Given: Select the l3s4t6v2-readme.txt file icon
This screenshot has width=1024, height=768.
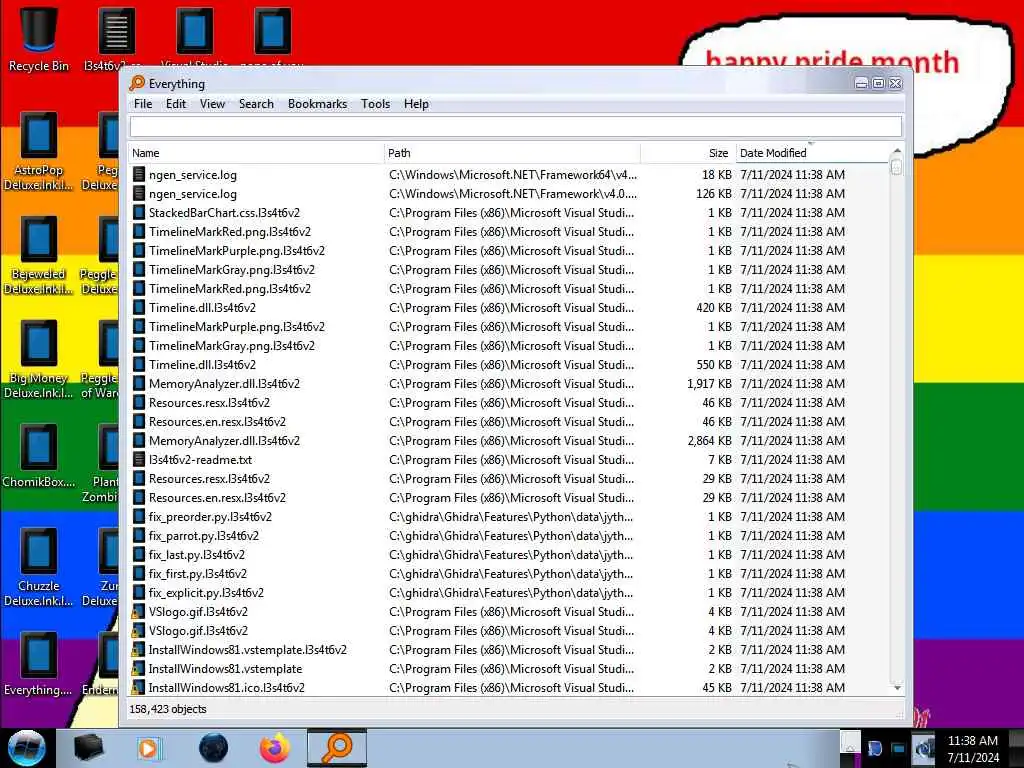Looking at the screenshot, I should click(138, 459).
